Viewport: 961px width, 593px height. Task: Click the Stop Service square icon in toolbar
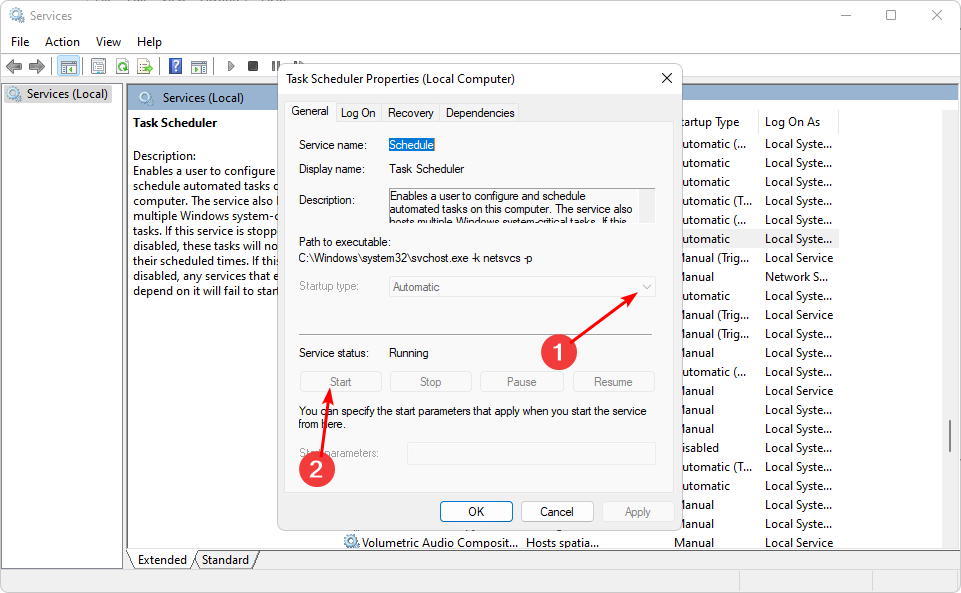(253, 66)
